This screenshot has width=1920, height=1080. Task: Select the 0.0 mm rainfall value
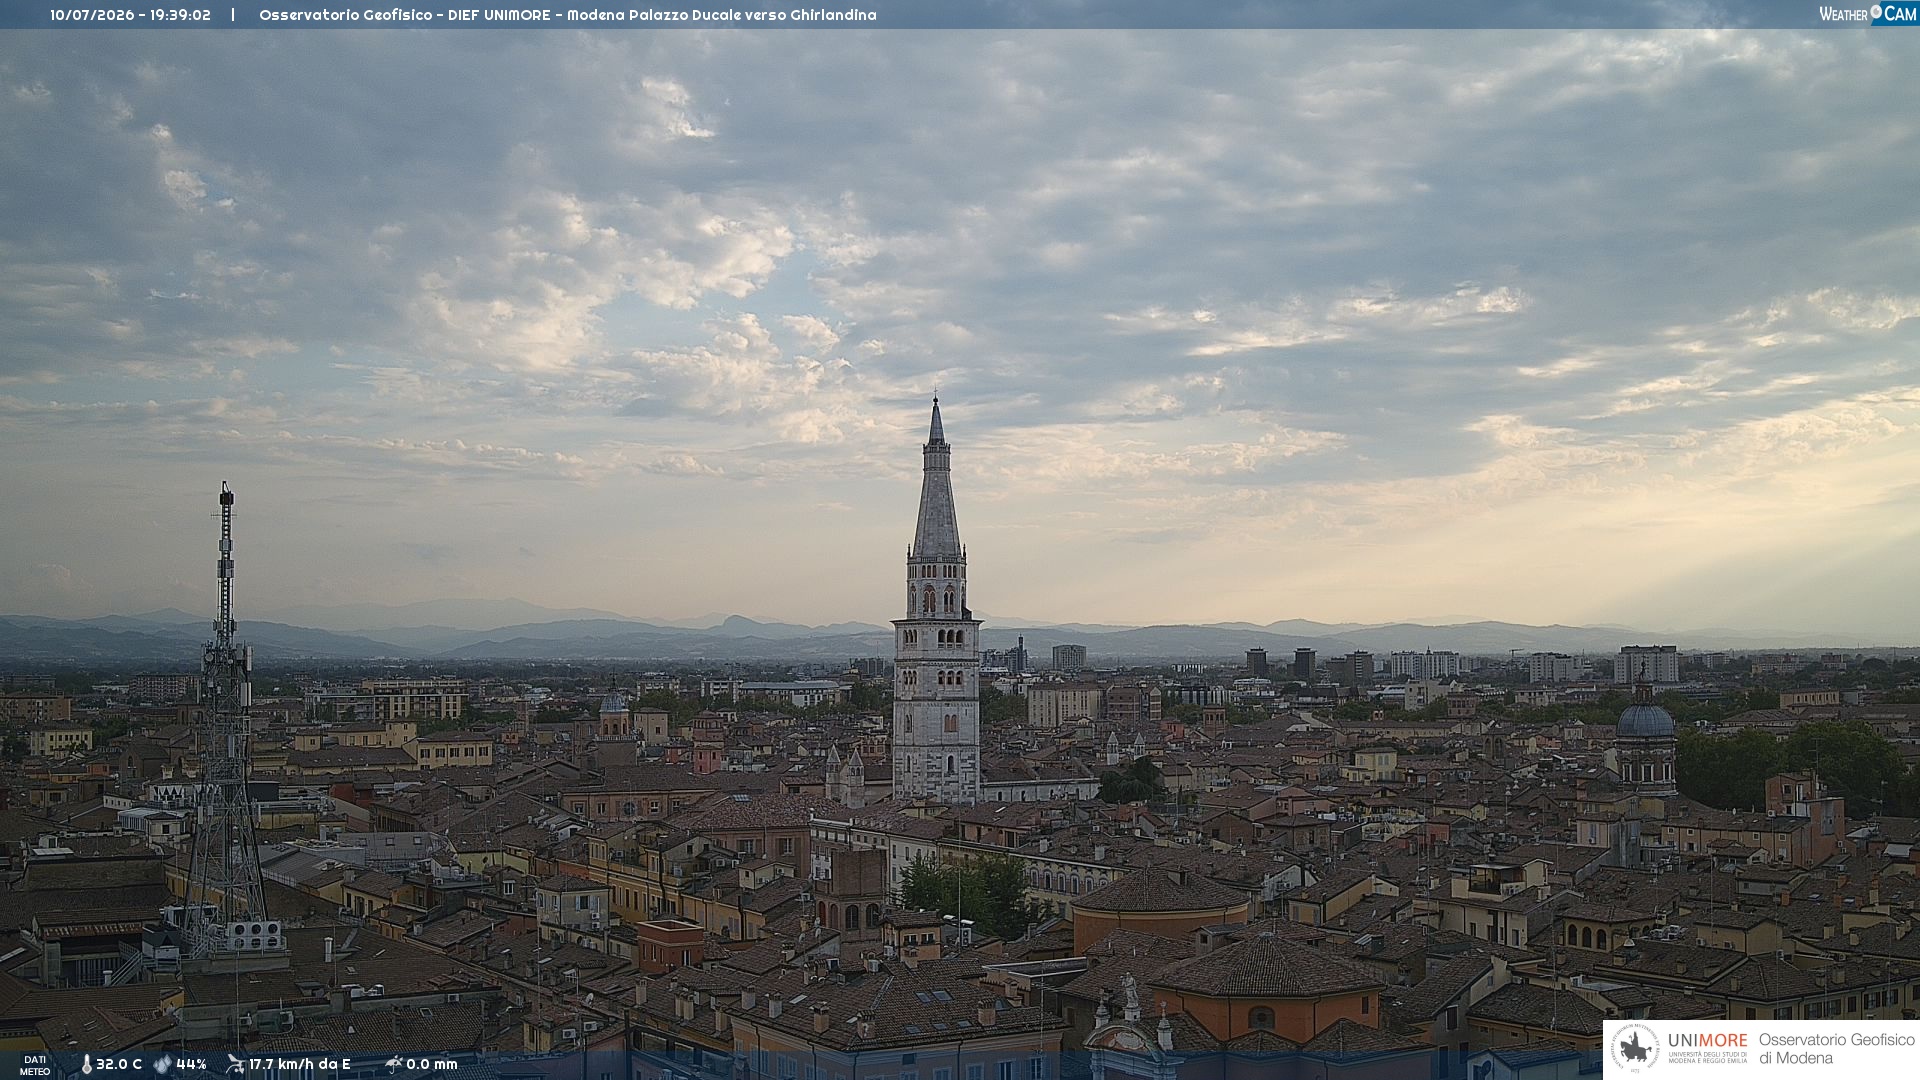pos(431,1064)
